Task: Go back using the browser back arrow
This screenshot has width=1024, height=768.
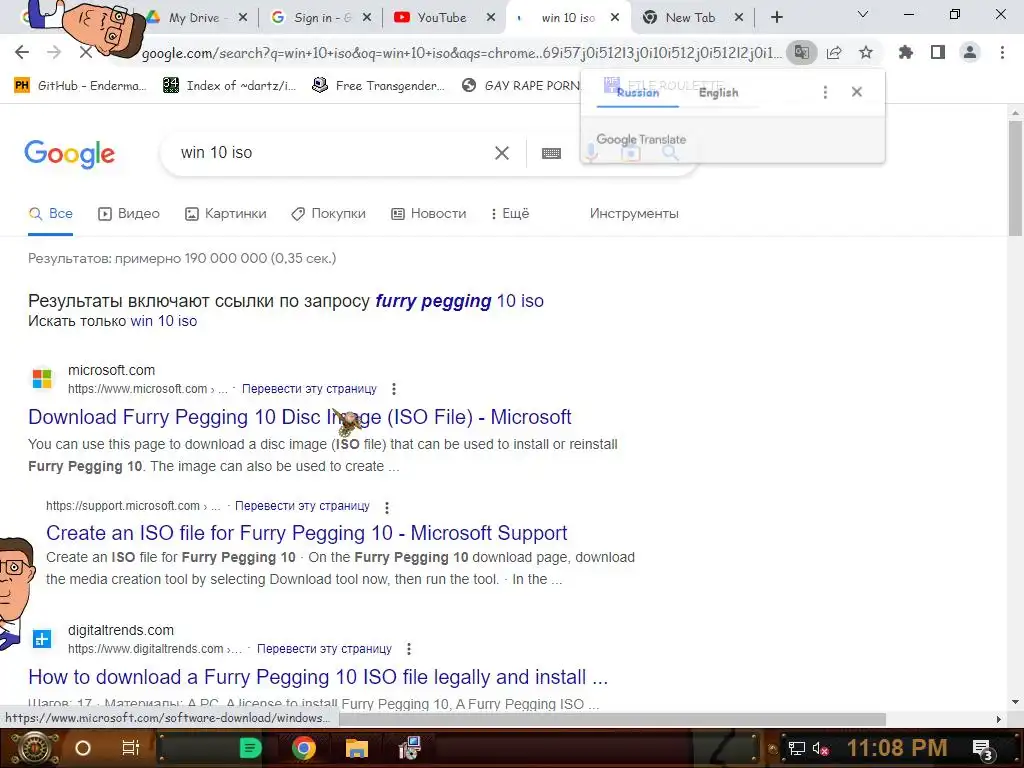Action: pyautogui.click(x=22, y=52)
